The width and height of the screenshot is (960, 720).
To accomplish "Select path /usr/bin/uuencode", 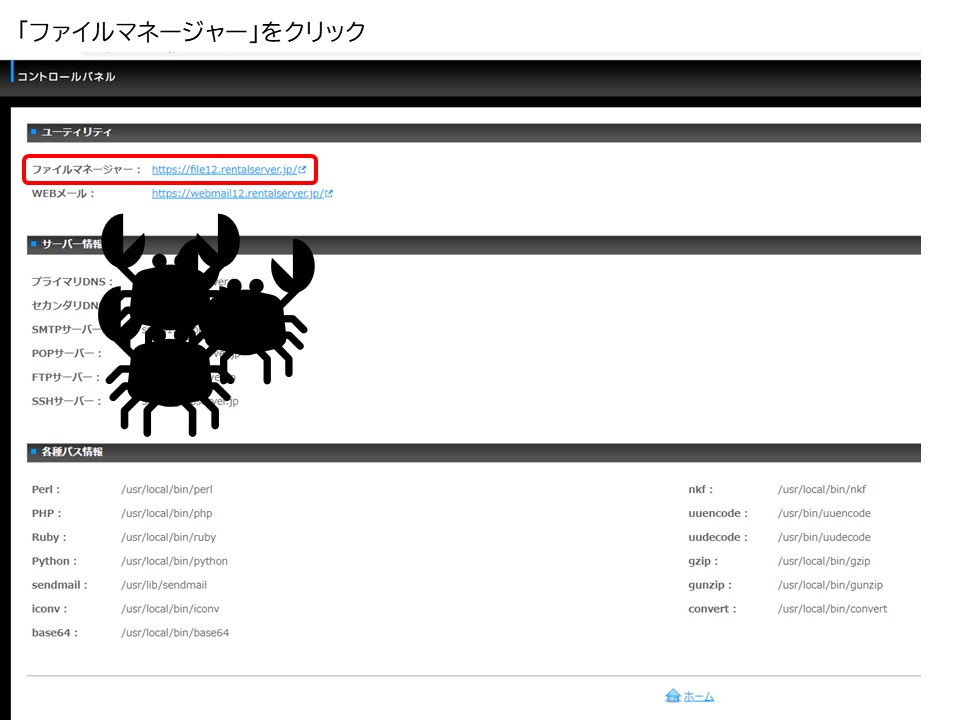I will (x=824, y=513).
